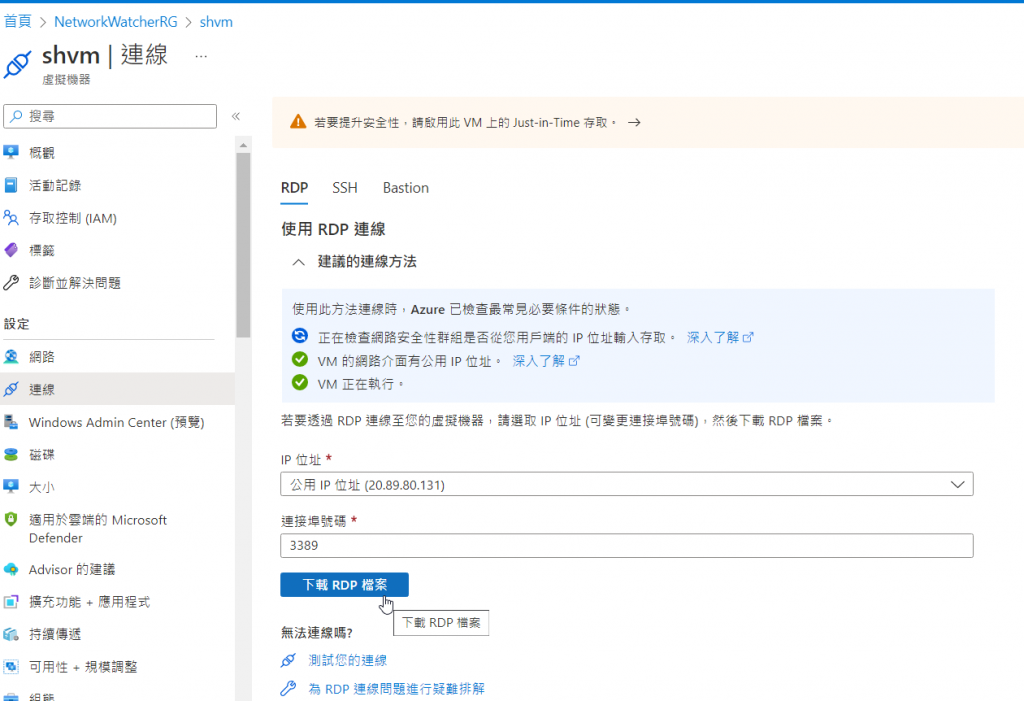
Task: Open the IP 位址 dropdown
Action: click(x=626, y=484)
